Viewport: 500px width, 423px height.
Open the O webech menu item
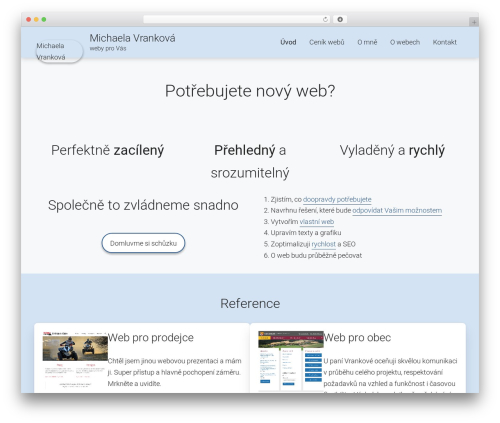(405, 42)
